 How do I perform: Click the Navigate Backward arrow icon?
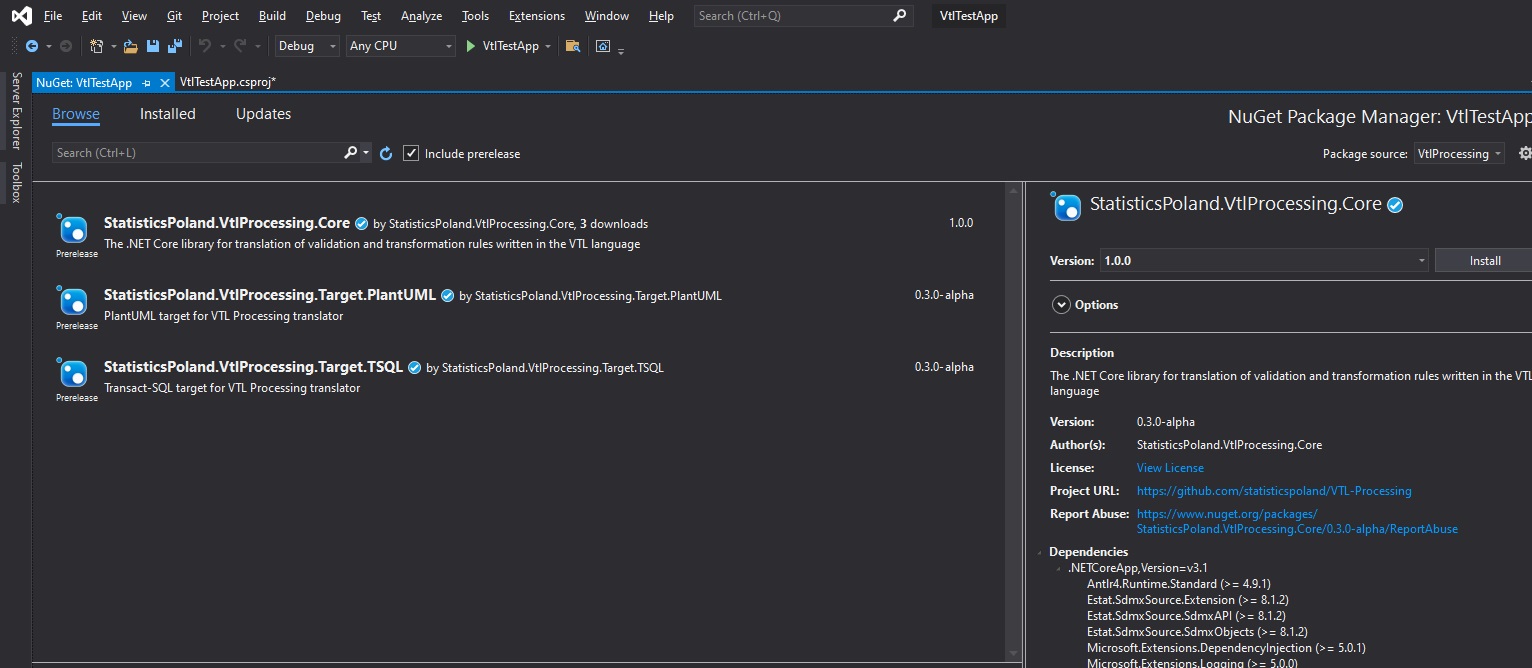32,46
